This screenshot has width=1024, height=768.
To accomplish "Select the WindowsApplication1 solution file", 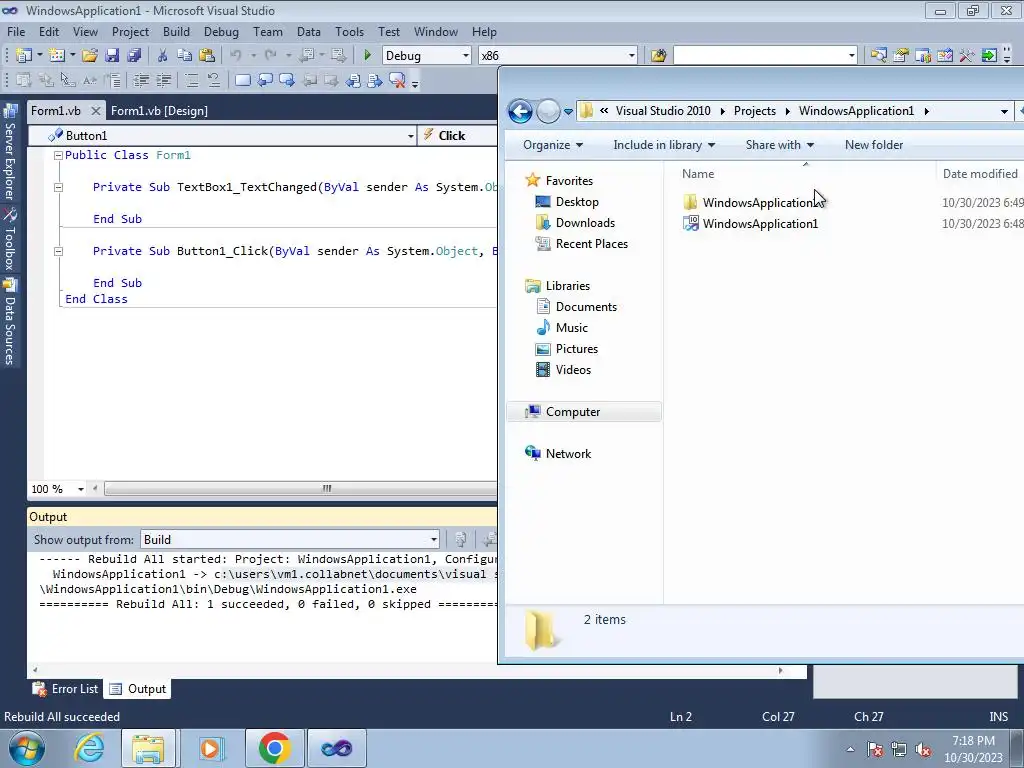I will [x=750, y=223].
